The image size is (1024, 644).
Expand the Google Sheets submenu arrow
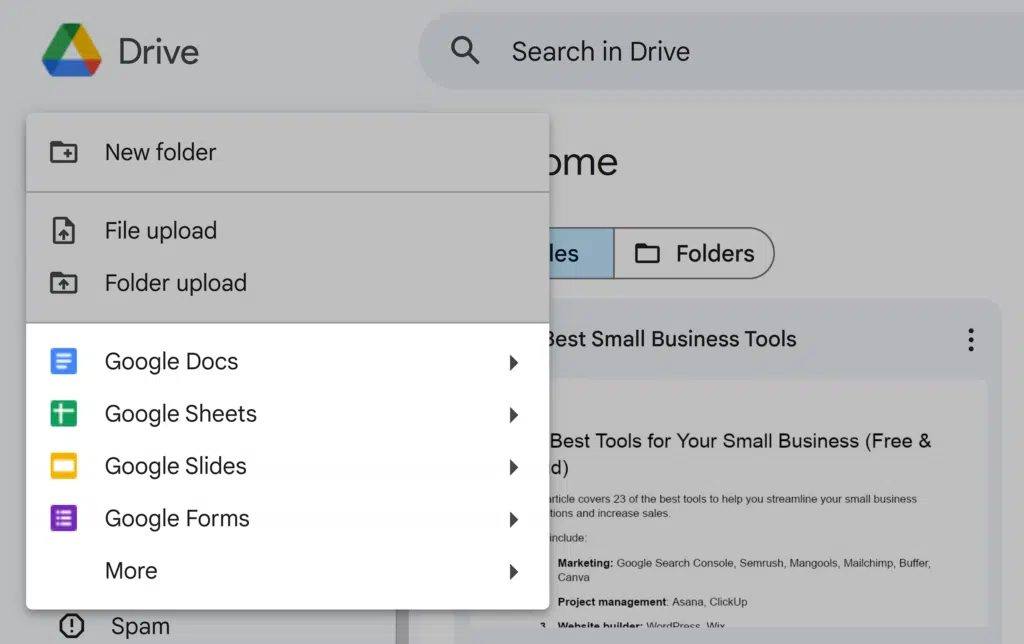pyautogui.click(x=513, y=414)
